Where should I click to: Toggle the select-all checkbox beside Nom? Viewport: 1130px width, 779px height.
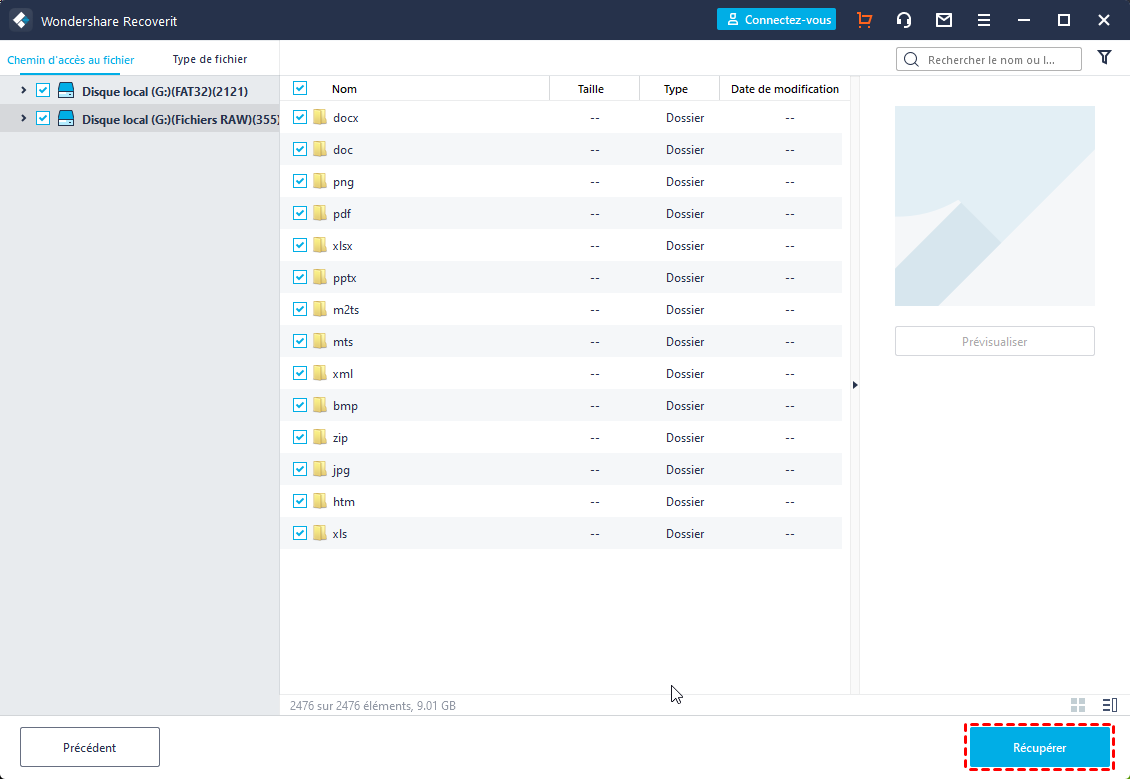(x=300, y=88)
